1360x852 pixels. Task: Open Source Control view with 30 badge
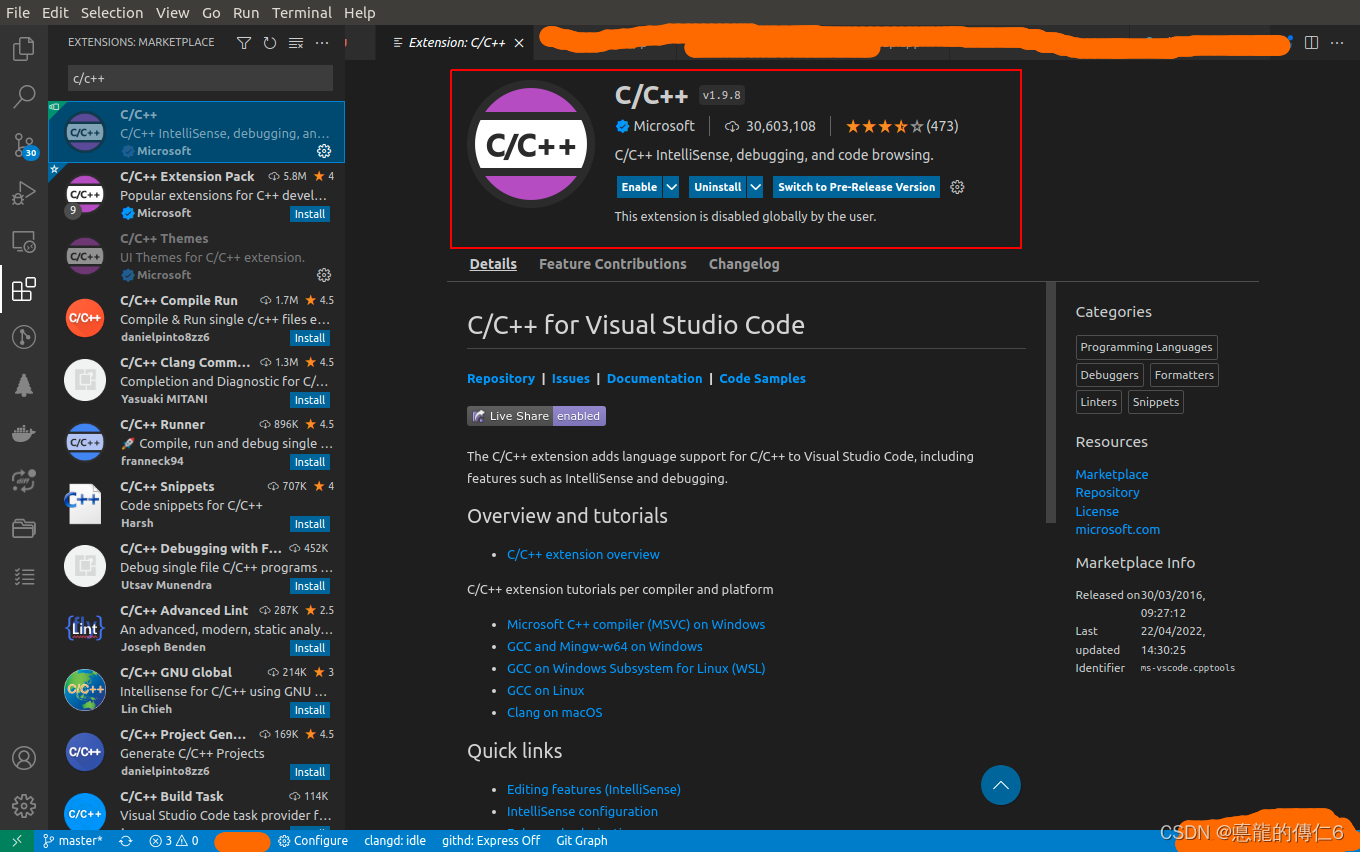click(24, 145)
